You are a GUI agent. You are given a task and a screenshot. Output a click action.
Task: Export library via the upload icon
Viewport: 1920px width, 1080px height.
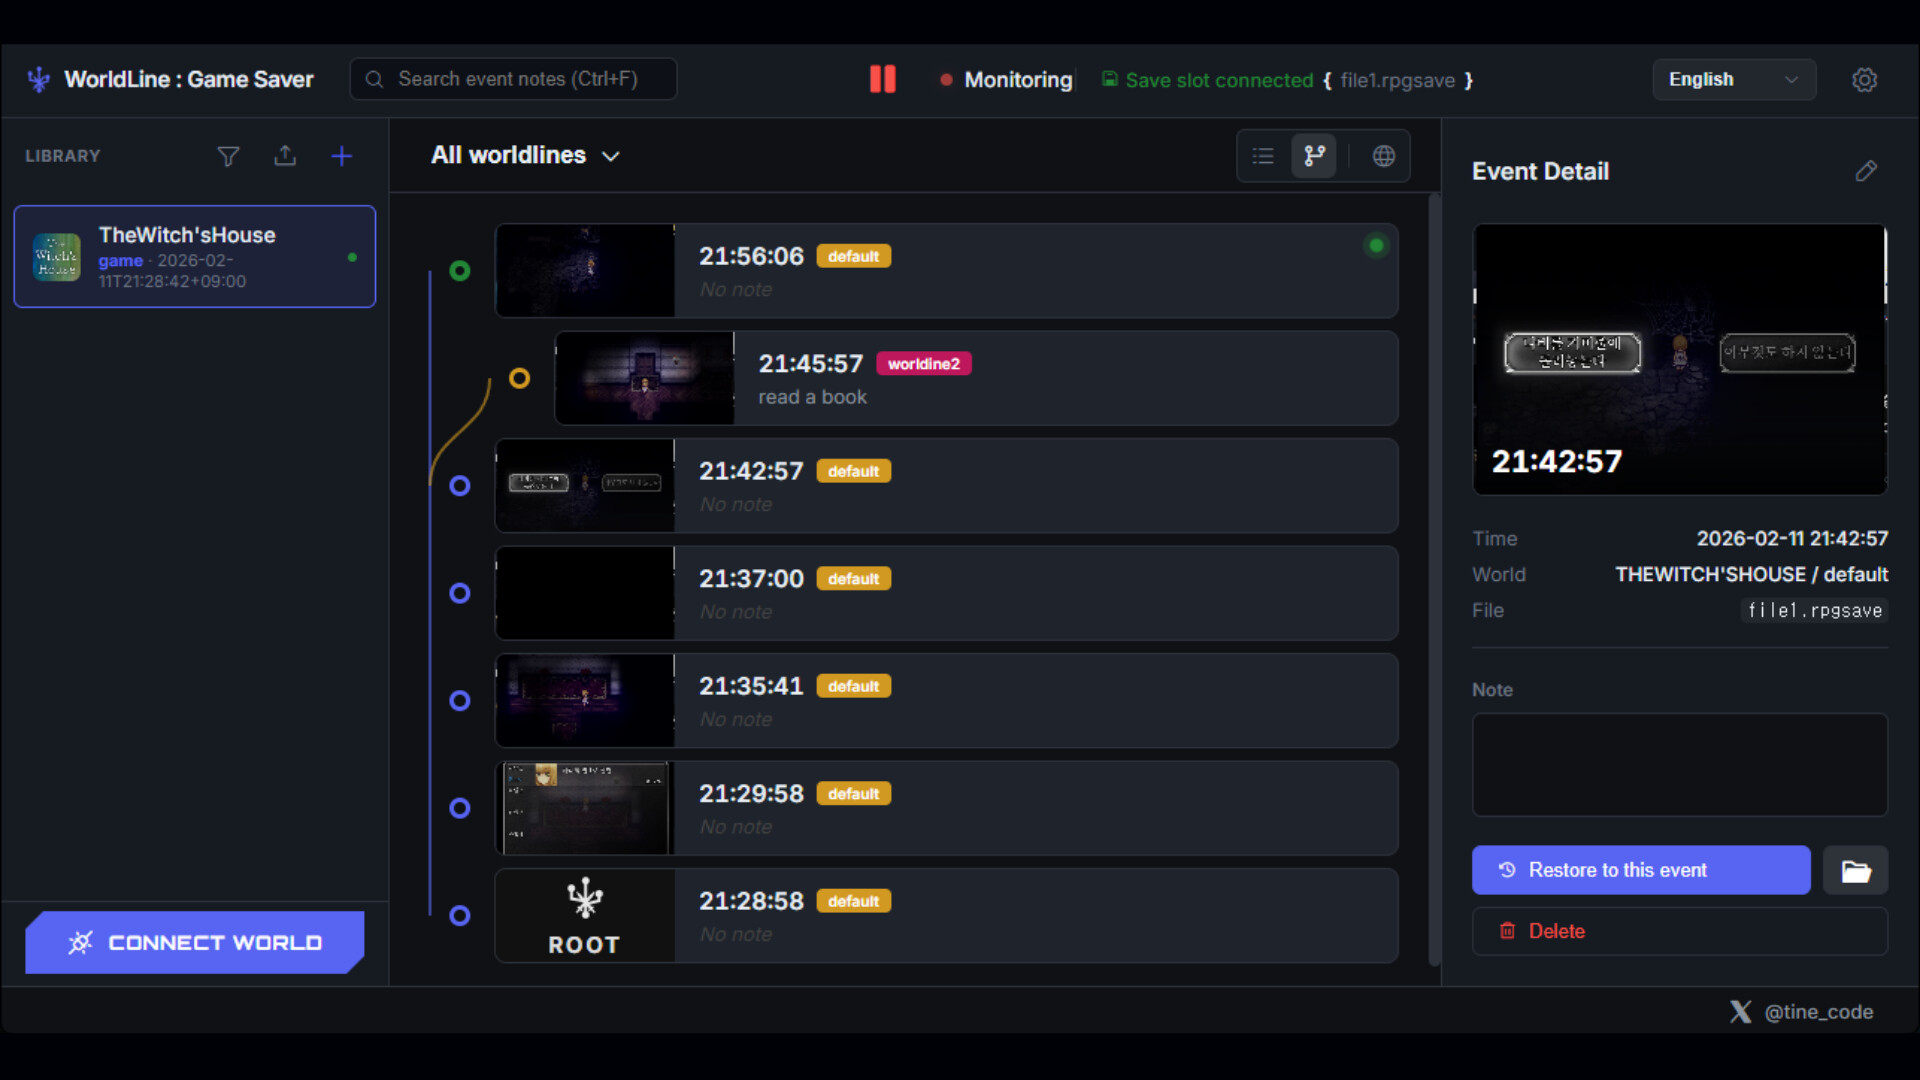285,156
